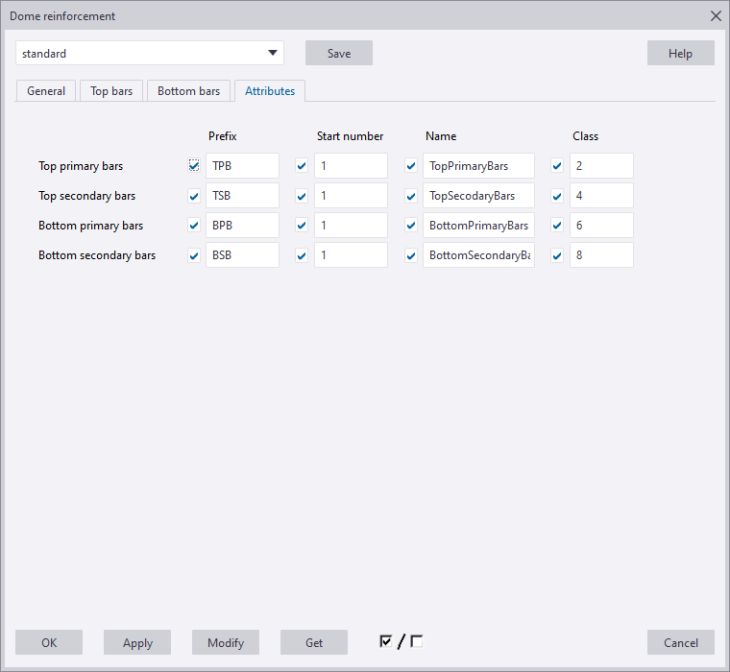Toggle Top secondary bars Start number checkbox
The height and width of the screenshot is (672, 730).
point(302,196)
